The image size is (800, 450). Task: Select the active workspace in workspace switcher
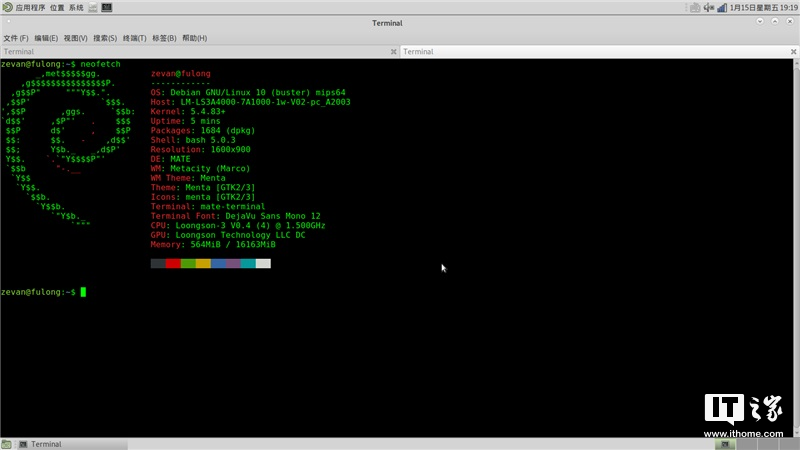pos(725,445)
